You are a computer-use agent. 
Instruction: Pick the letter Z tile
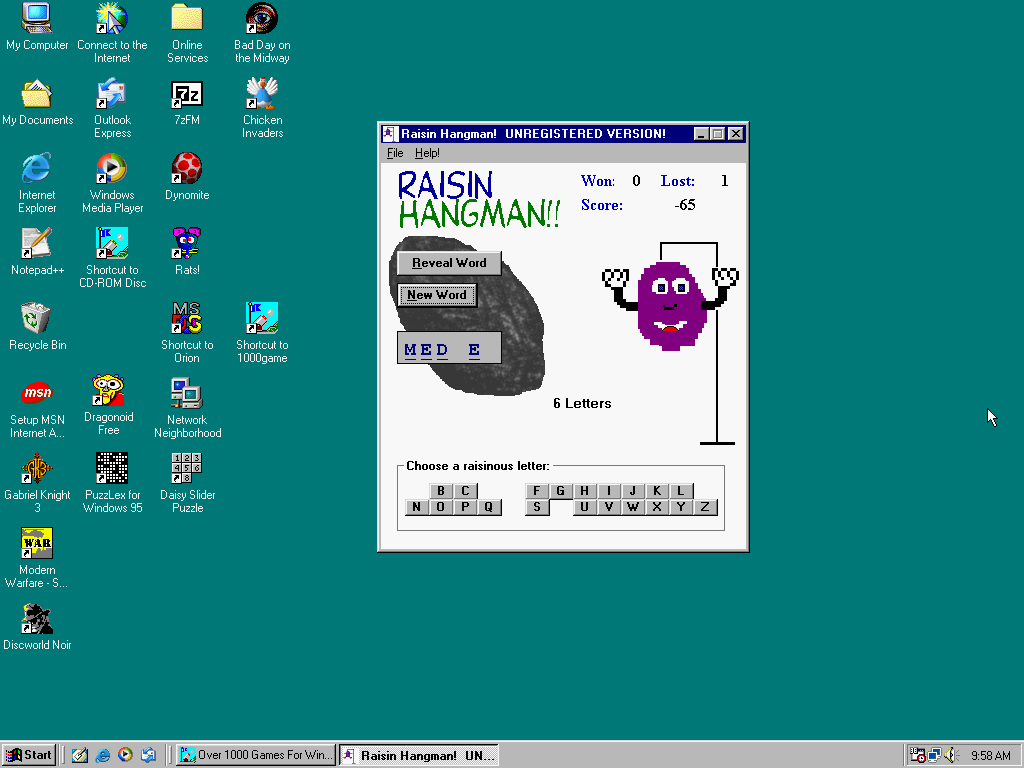click(x=705, y=507)
